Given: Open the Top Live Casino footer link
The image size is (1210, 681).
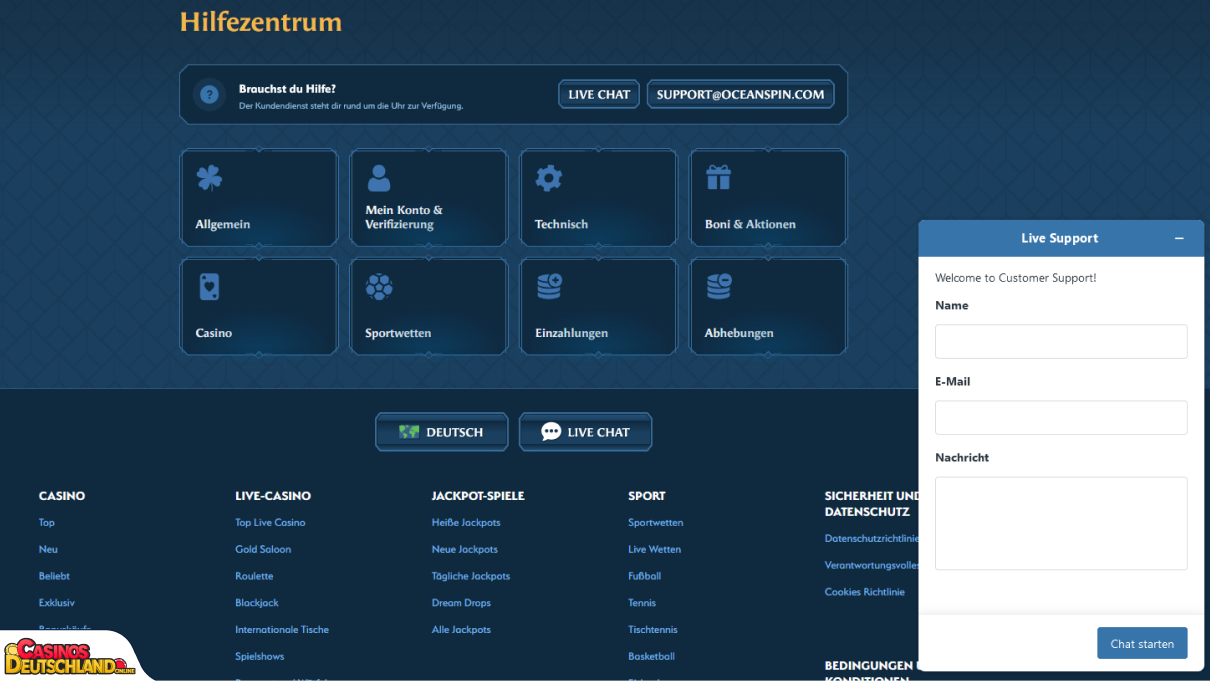Looking at the screenshot, I should tap(270, 522).
